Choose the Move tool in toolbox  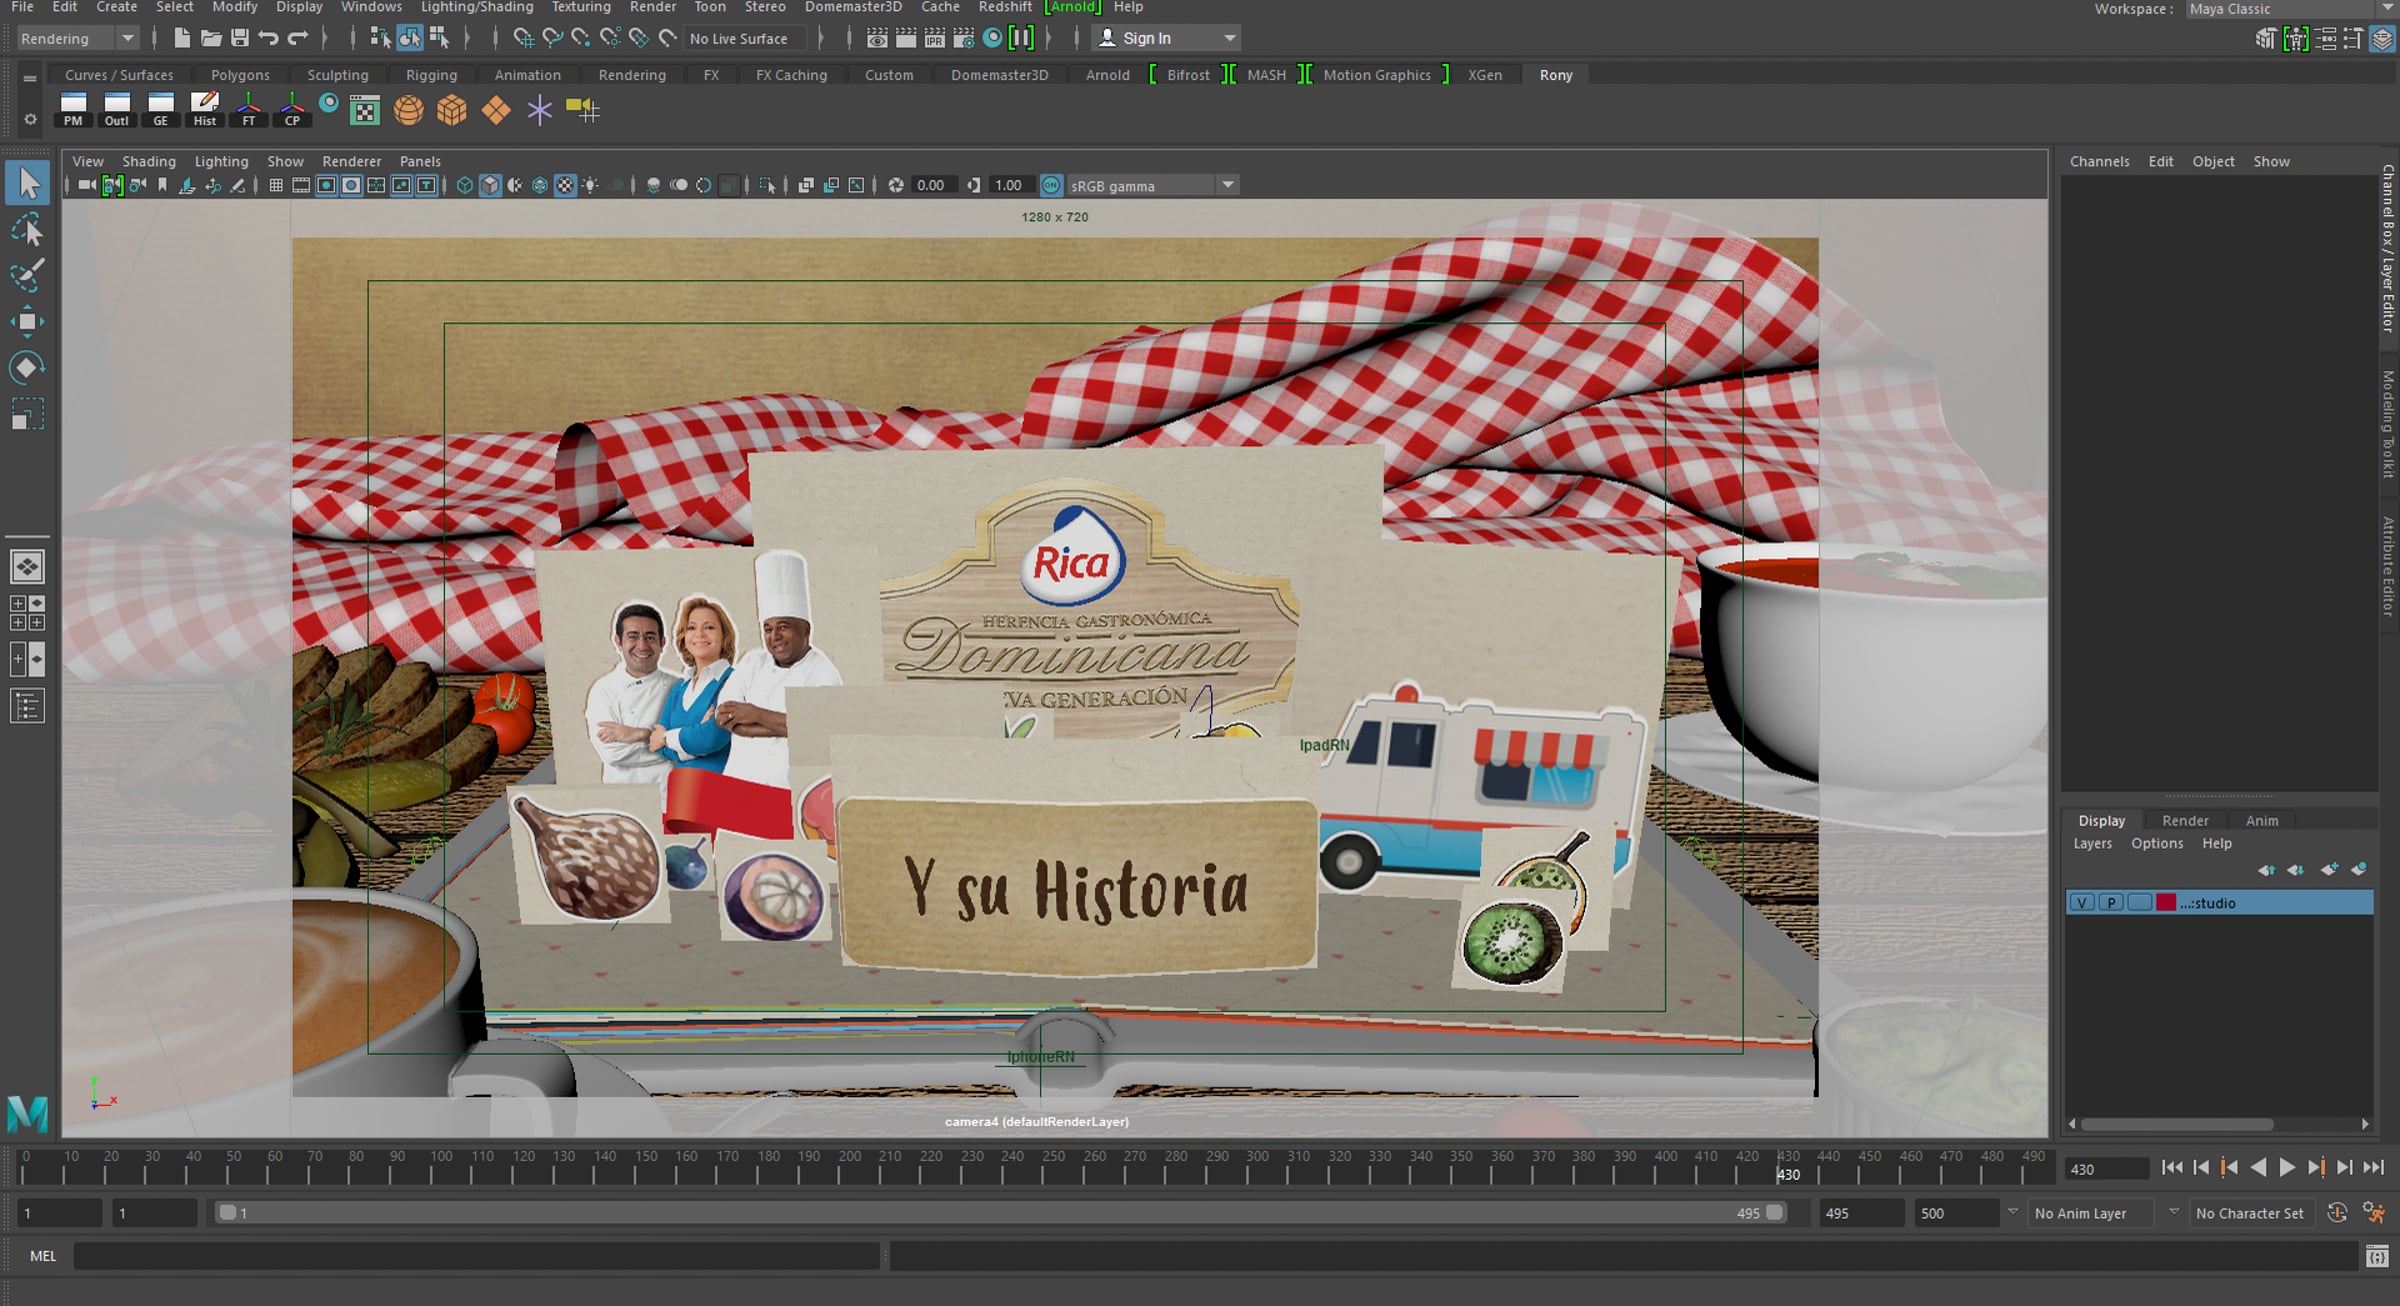tap(27, 322)
